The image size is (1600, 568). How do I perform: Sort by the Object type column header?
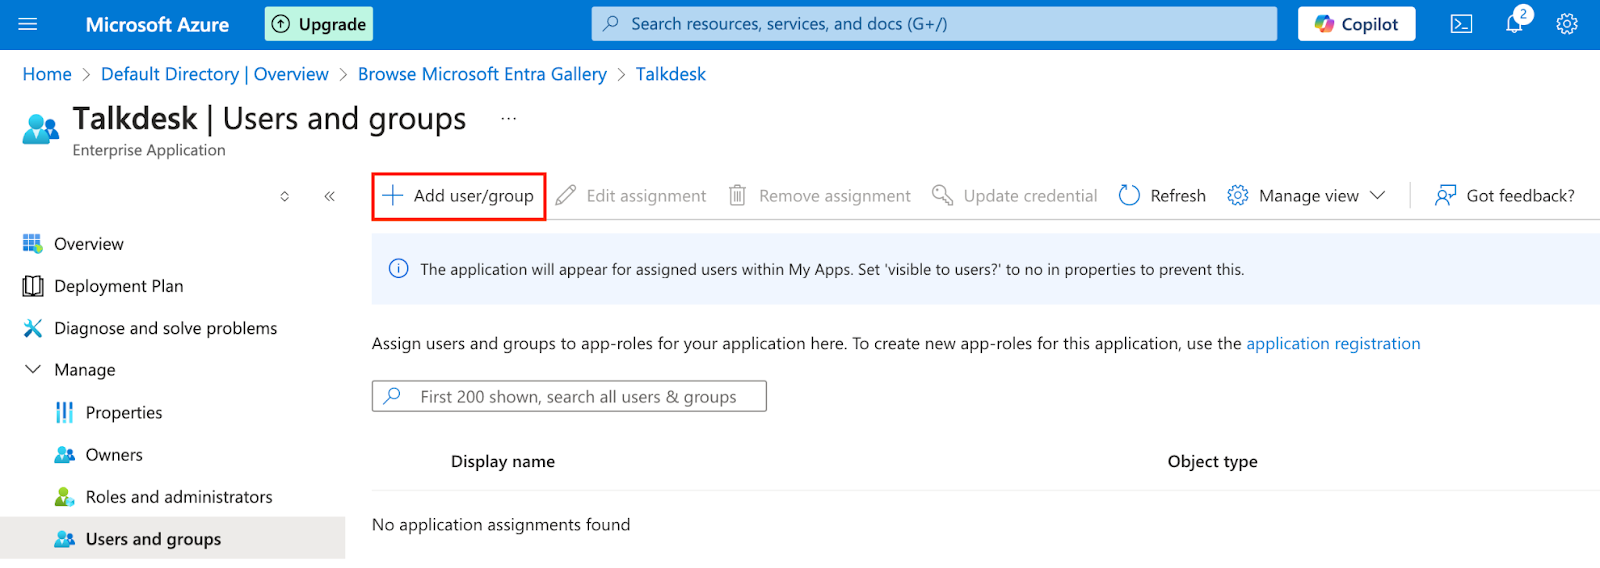tap(1212, 461)
